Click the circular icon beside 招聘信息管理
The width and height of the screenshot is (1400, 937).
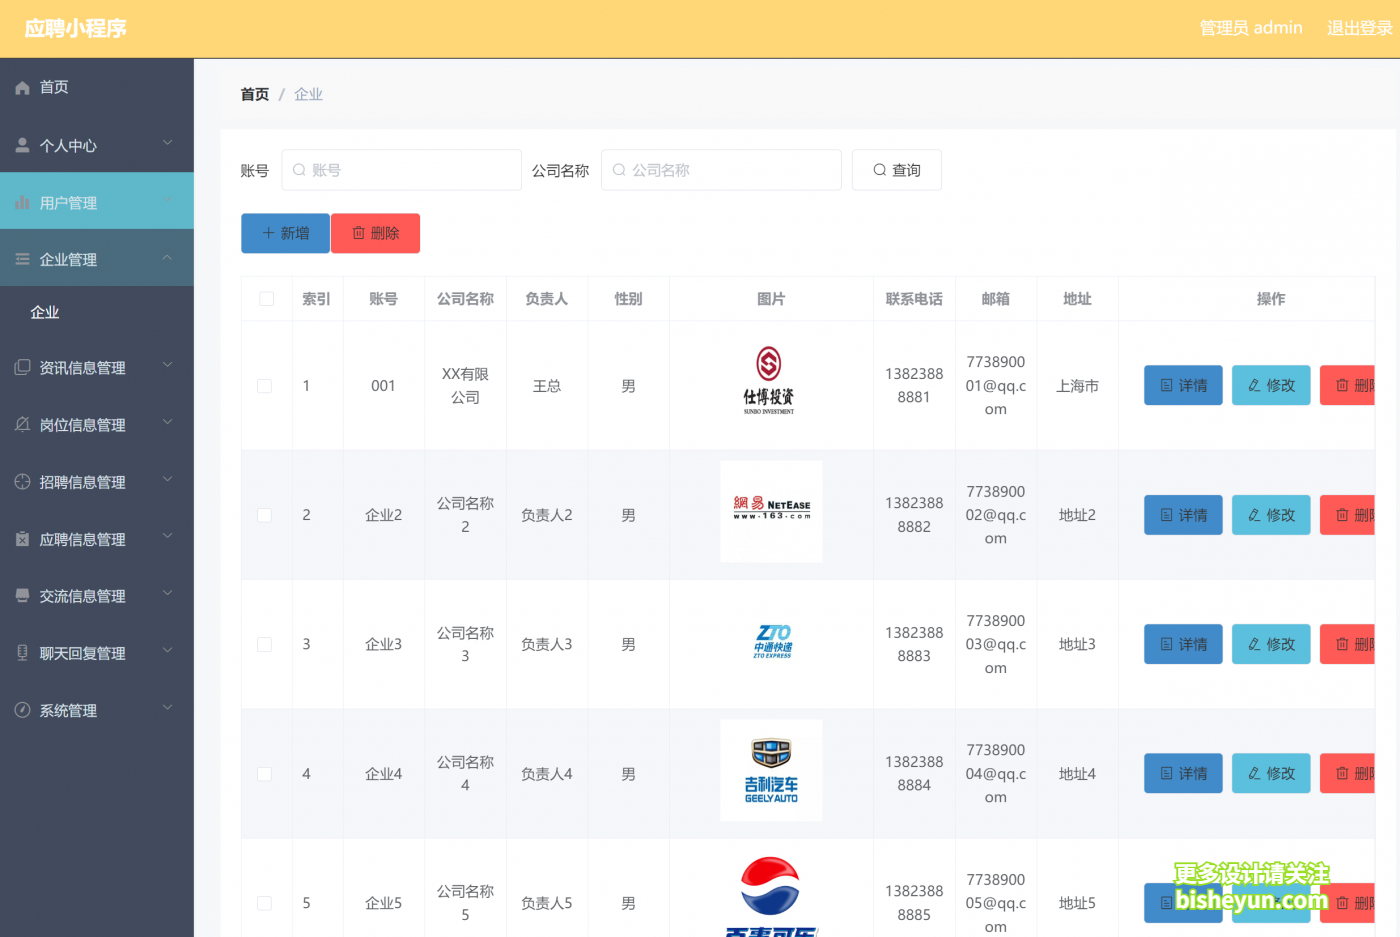coord(22,481)
